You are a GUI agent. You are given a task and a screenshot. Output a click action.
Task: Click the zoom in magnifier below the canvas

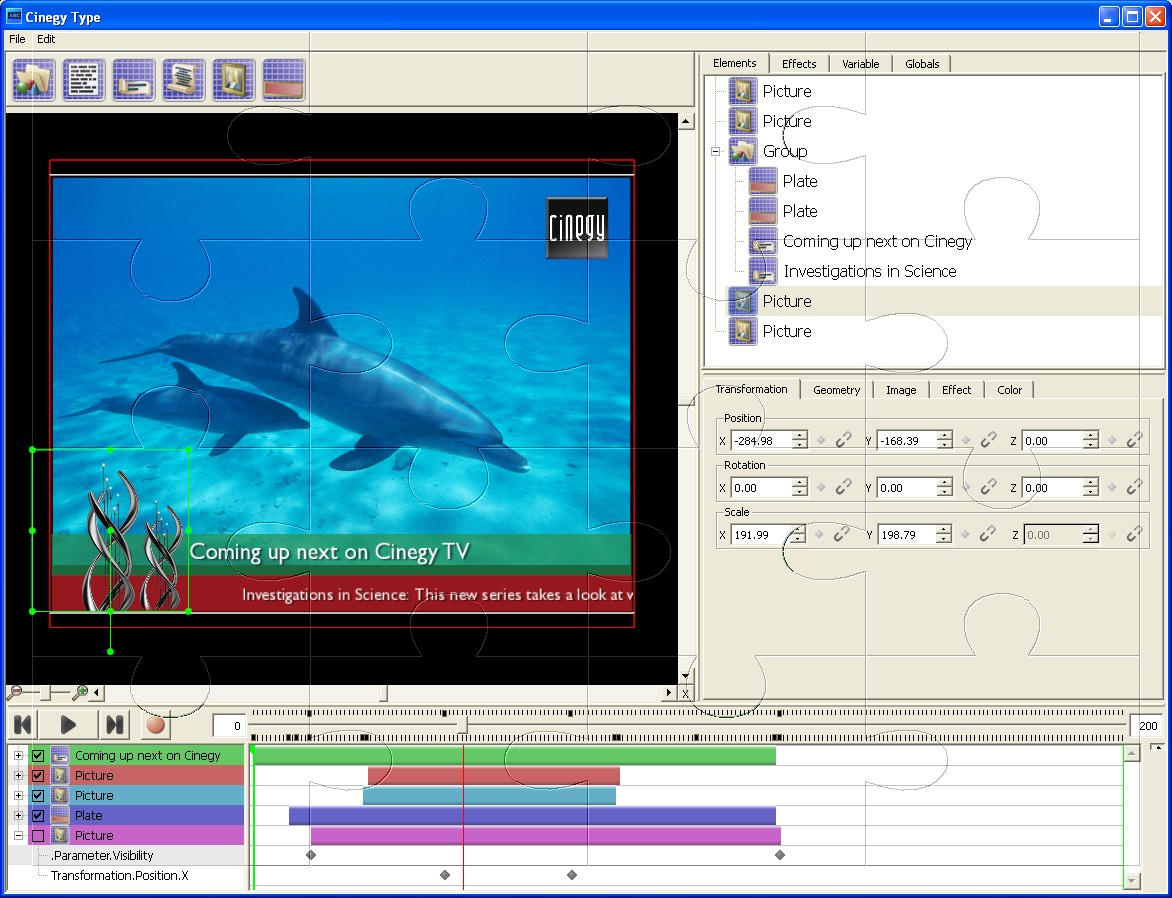[80, 693]
